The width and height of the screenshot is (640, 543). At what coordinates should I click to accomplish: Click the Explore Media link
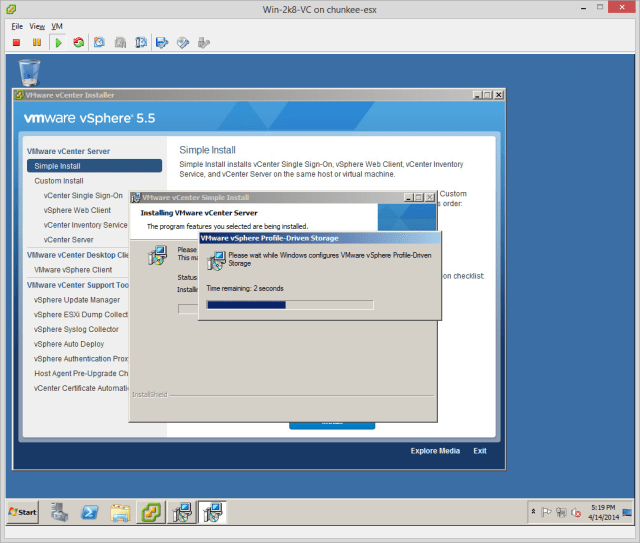tap(435, 451)
